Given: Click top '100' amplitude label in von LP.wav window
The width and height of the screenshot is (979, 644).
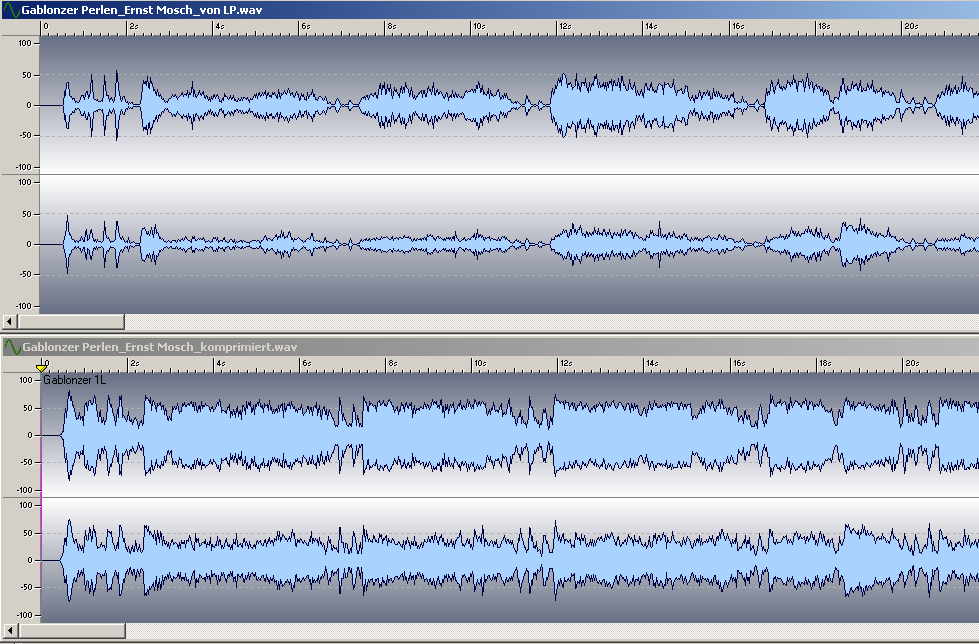Looking at the screenshot, I should [x=25, y=43].
